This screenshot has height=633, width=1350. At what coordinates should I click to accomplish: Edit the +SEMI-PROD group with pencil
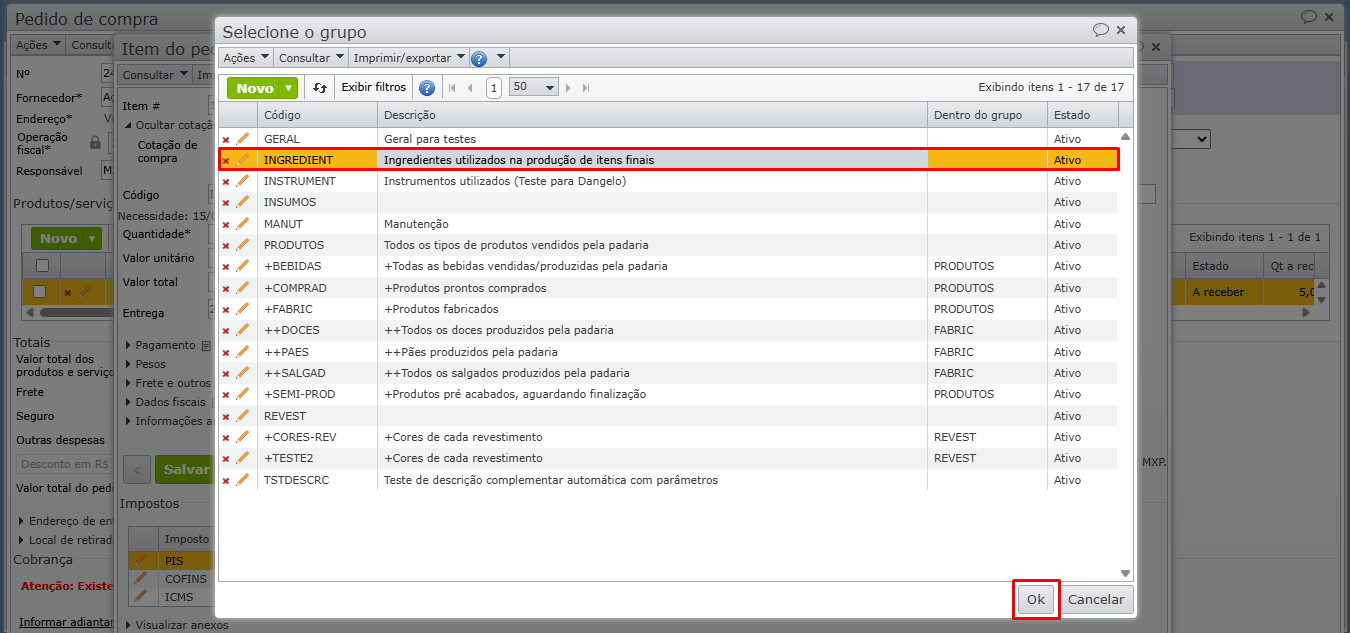(242, 394)
